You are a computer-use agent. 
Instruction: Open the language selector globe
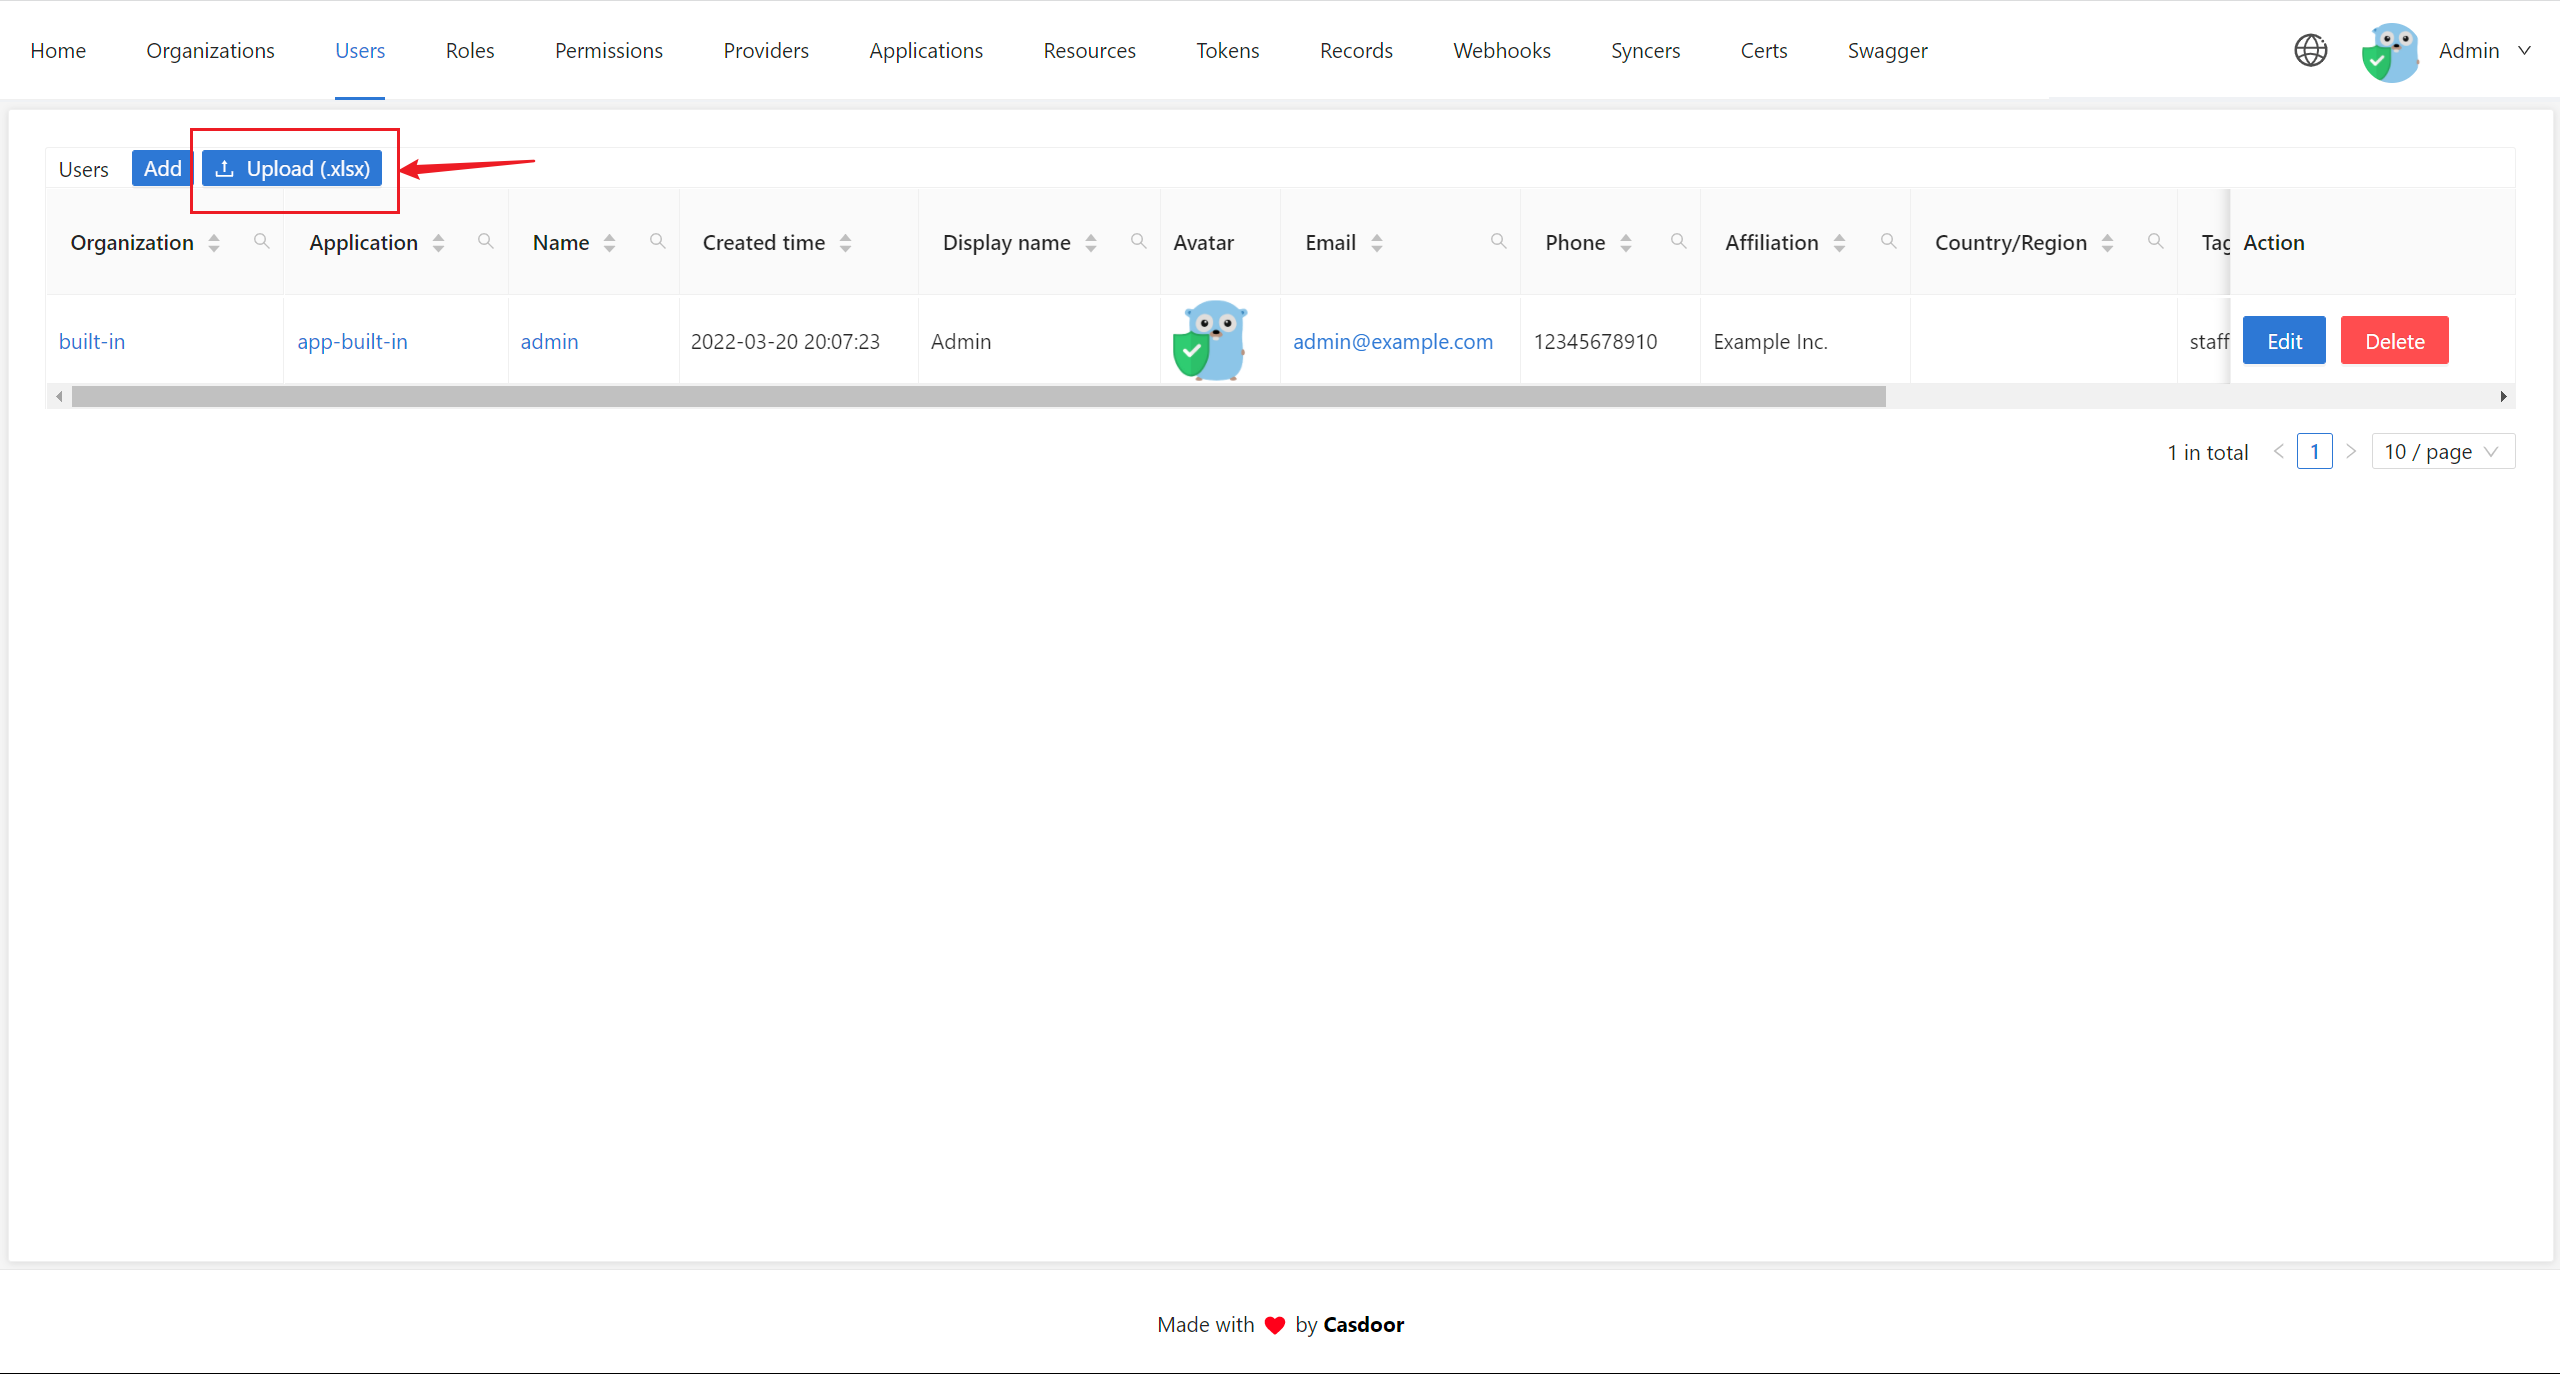2311,50
